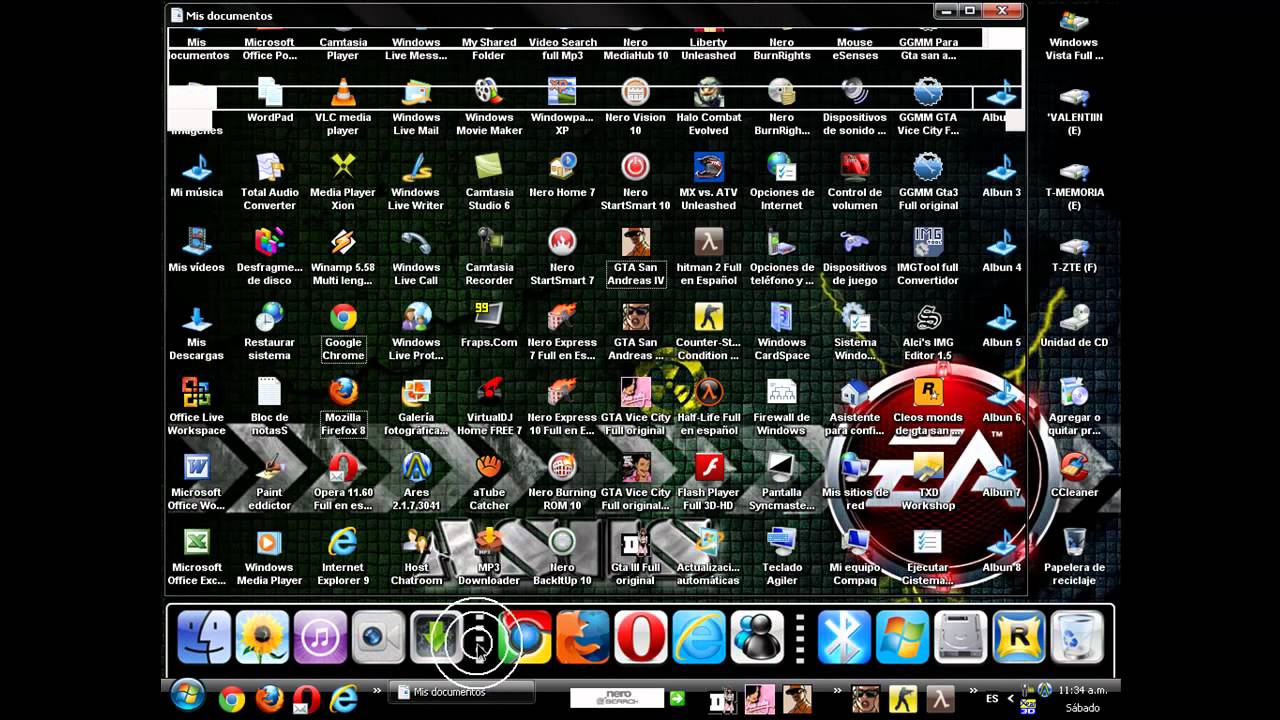Viewport: 1280px width, 720px height.
Task: Click the 11:34 a.m. taskbar clock
Action: coord(1084,690)
